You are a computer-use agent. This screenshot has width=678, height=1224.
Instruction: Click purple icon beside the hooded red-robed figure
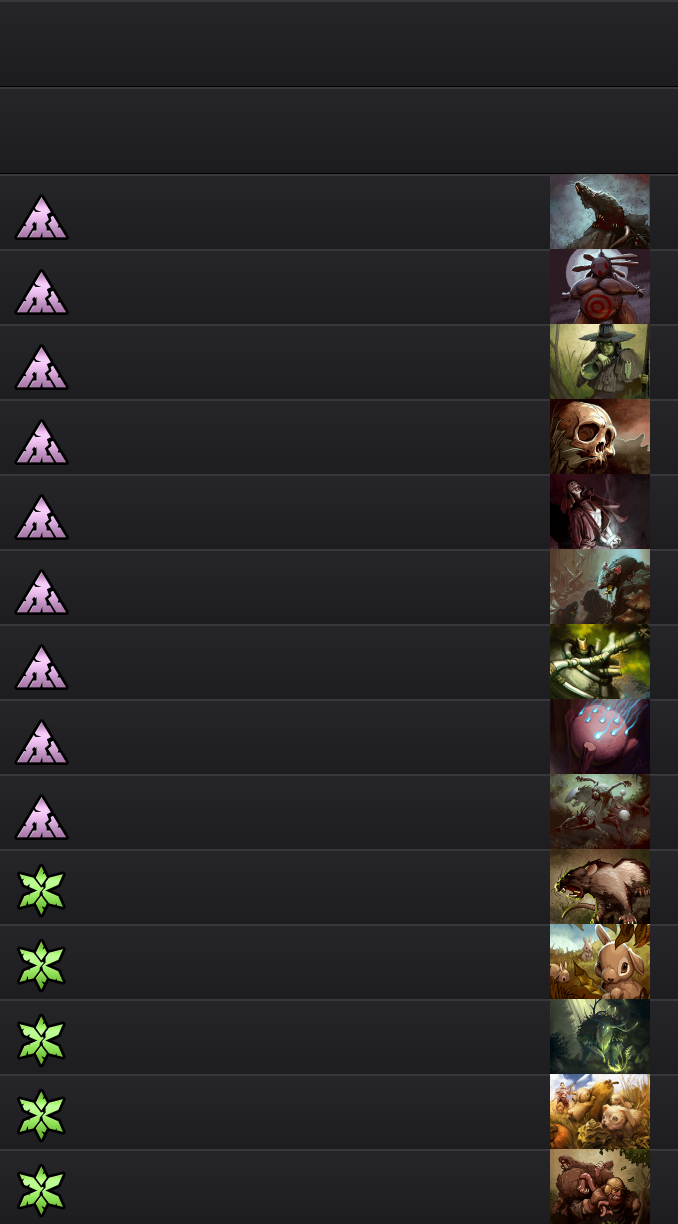click(41, 517)
